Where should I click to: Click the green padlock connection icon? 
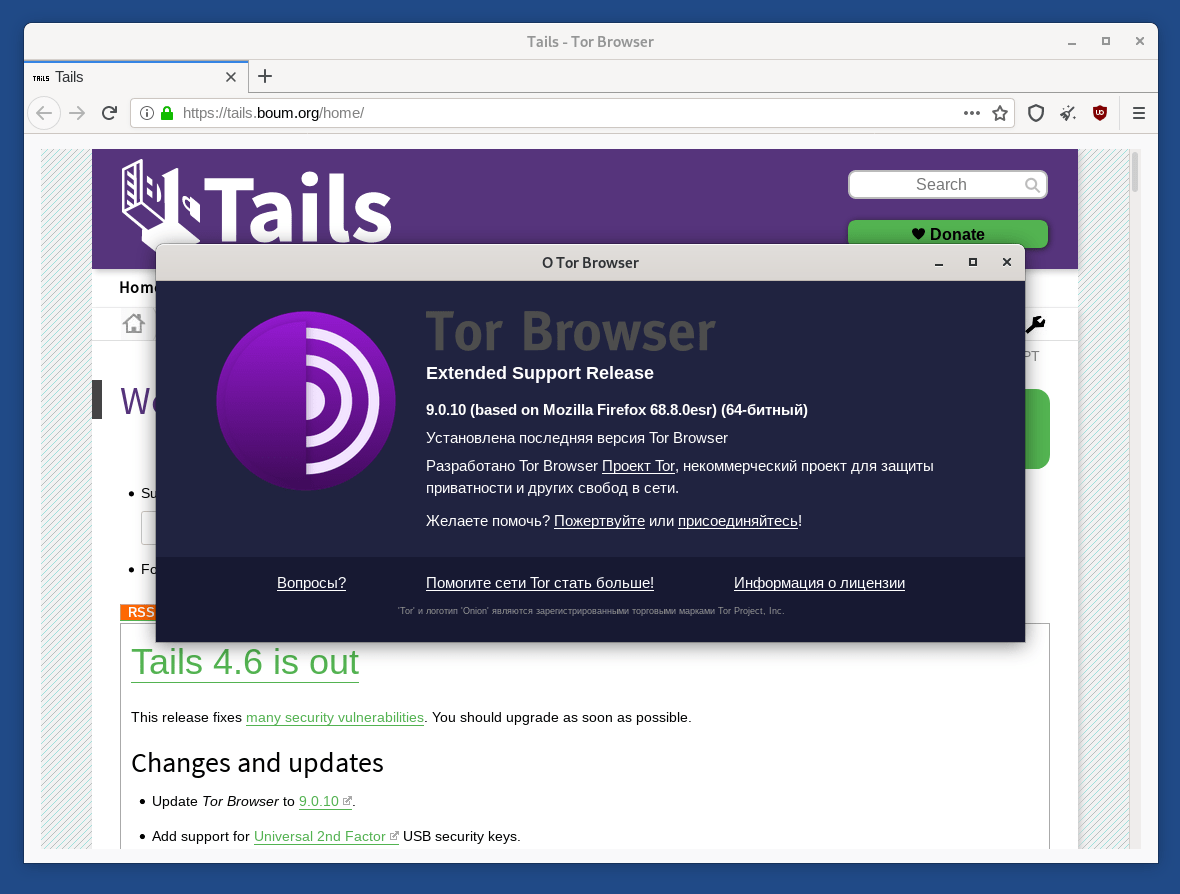[167, 114]
